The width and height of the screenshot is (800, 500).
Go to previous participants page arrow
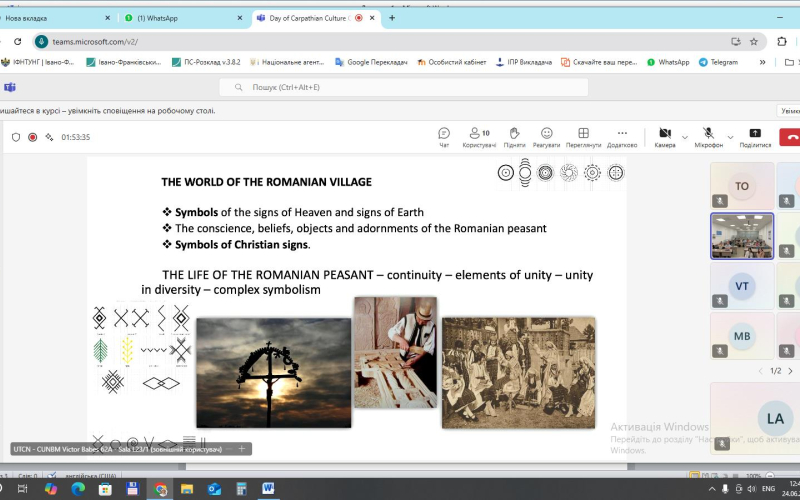pos(760,371)
